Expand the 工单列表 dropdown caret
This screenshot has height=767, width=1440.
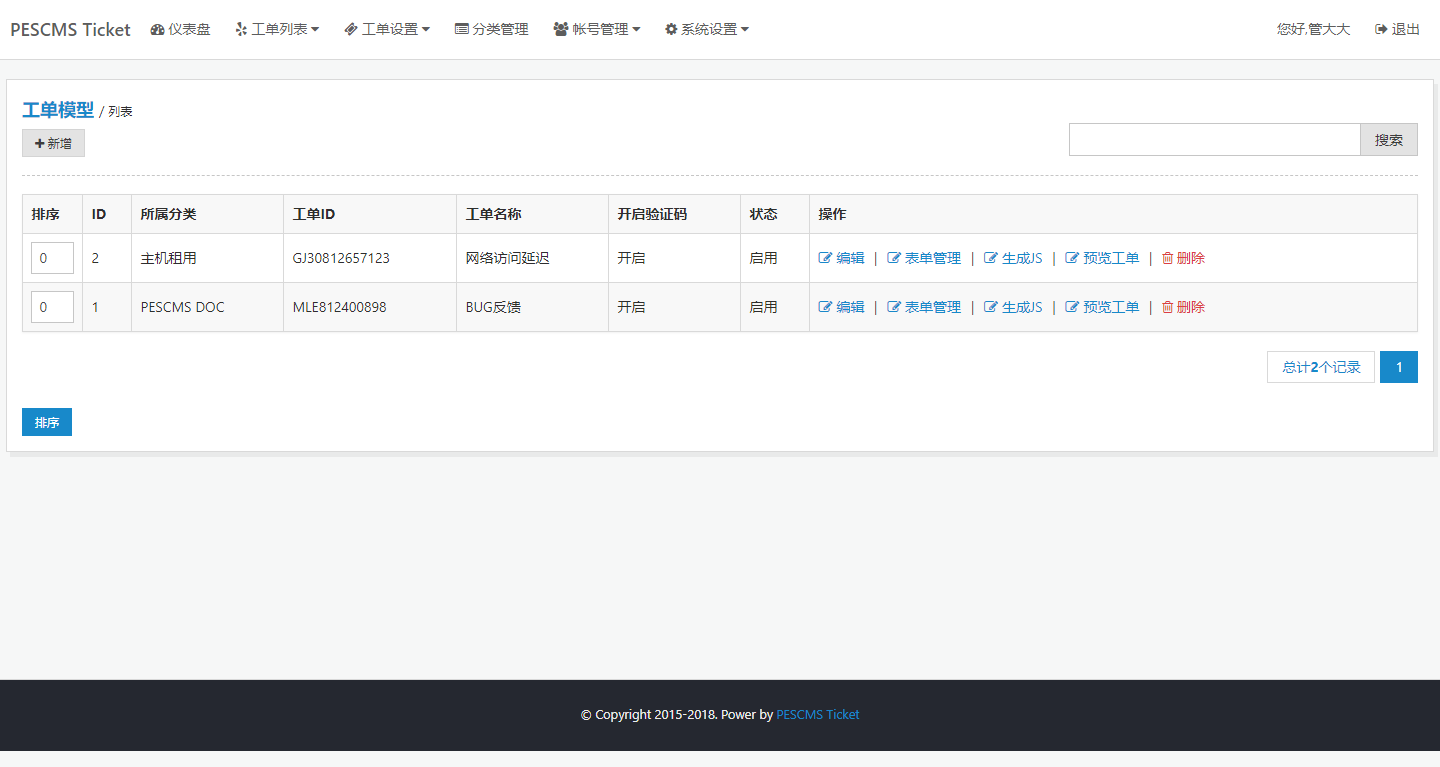coord(315,30)
